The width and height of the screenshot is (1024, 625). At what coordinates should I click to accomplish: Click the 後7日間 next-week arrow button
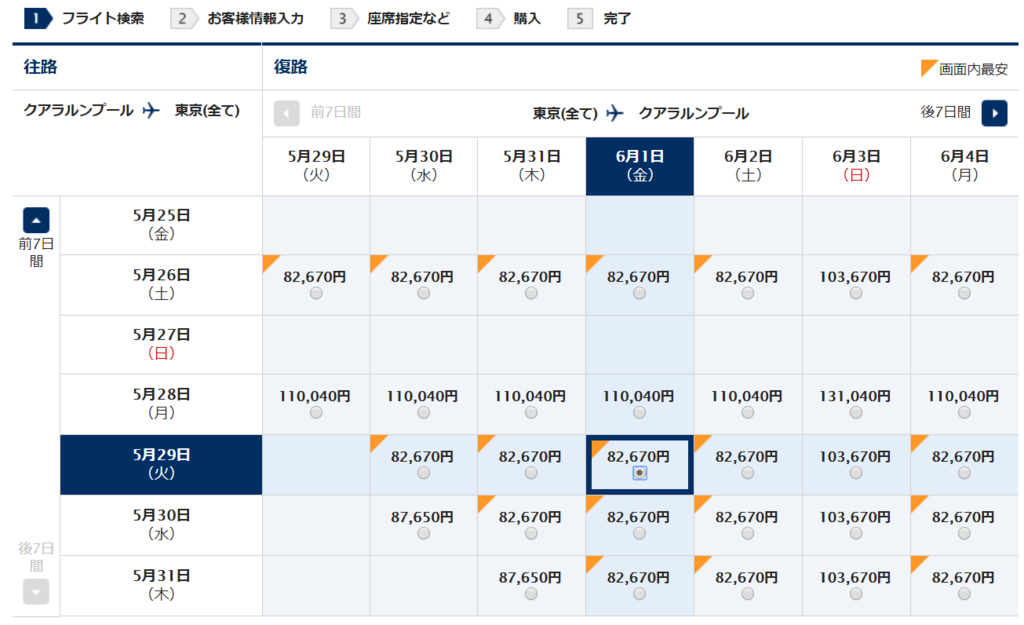point(993,113)
